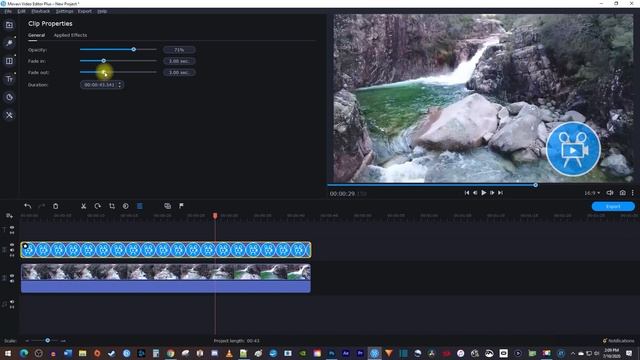
Task: Open the Titles panel in sidebar
Action: pyautogui.click(x=9, y=79)
